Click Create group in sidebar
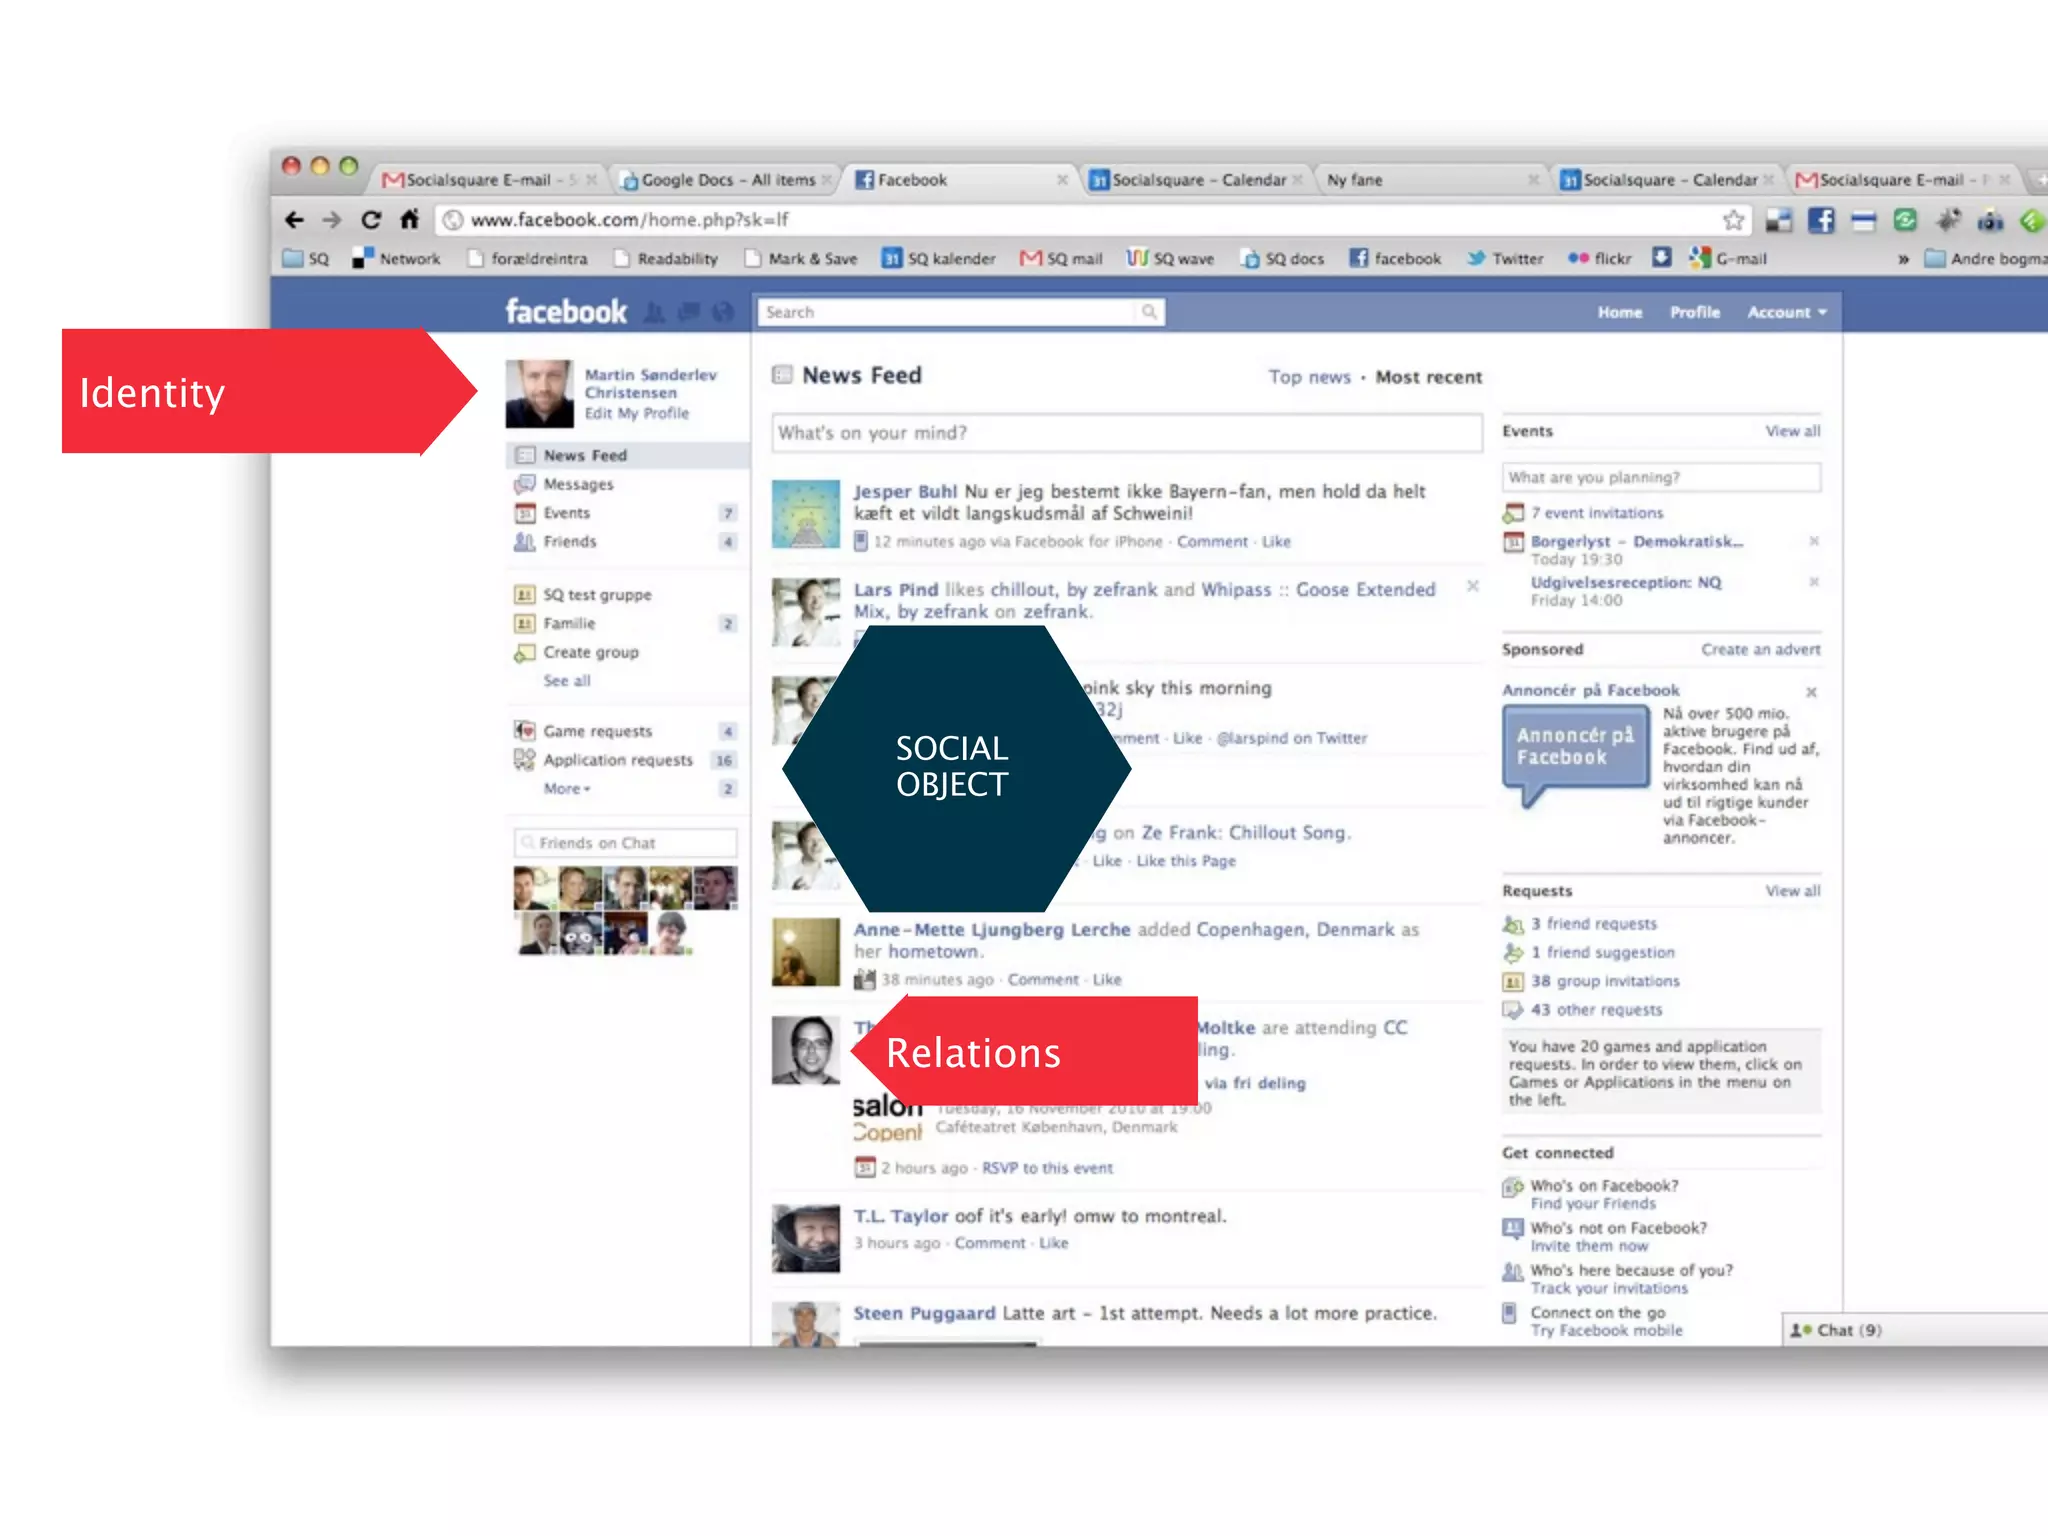The image size is (2048, 1536). [x=590, y=653]
